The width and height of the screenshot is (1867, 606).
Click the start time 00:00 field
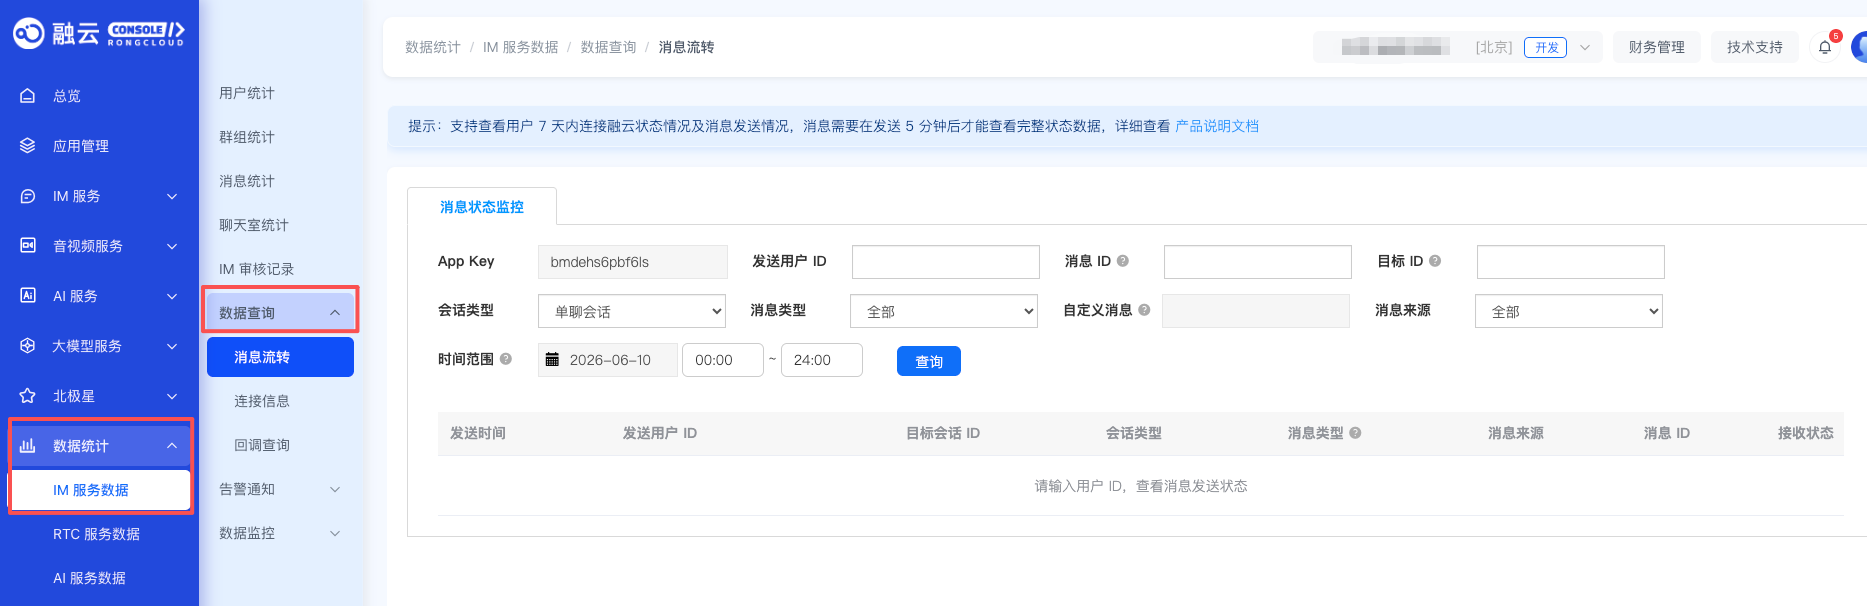coord(723,360)
